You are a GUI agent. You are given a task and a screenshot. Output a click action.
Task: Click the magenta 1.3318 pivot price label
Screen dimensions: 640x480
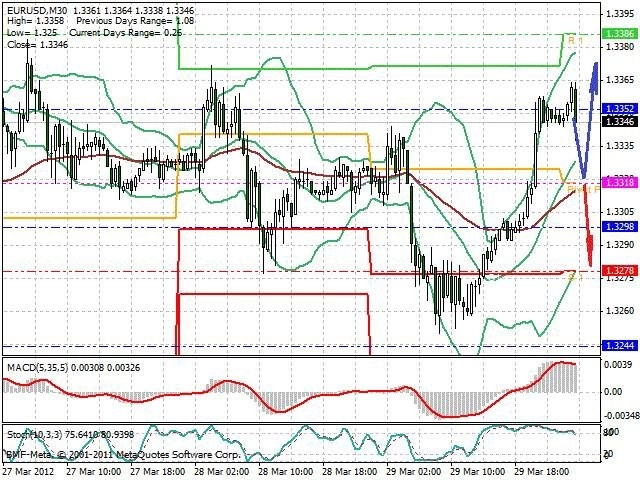(x=619, y=182)
